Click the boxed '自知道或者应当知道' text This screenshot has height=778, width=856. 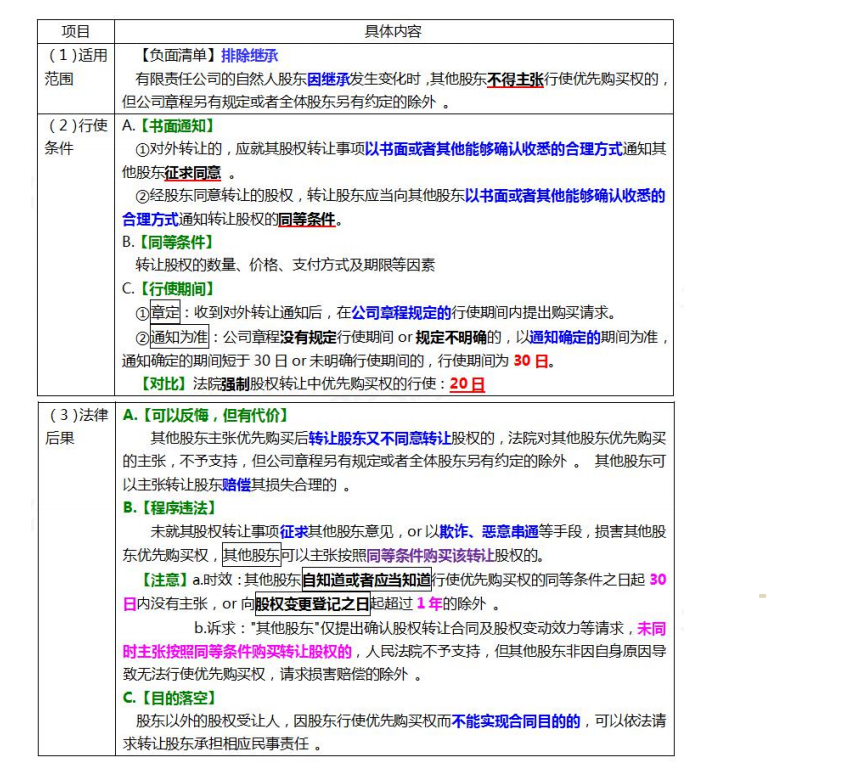(x=366, y=580)
